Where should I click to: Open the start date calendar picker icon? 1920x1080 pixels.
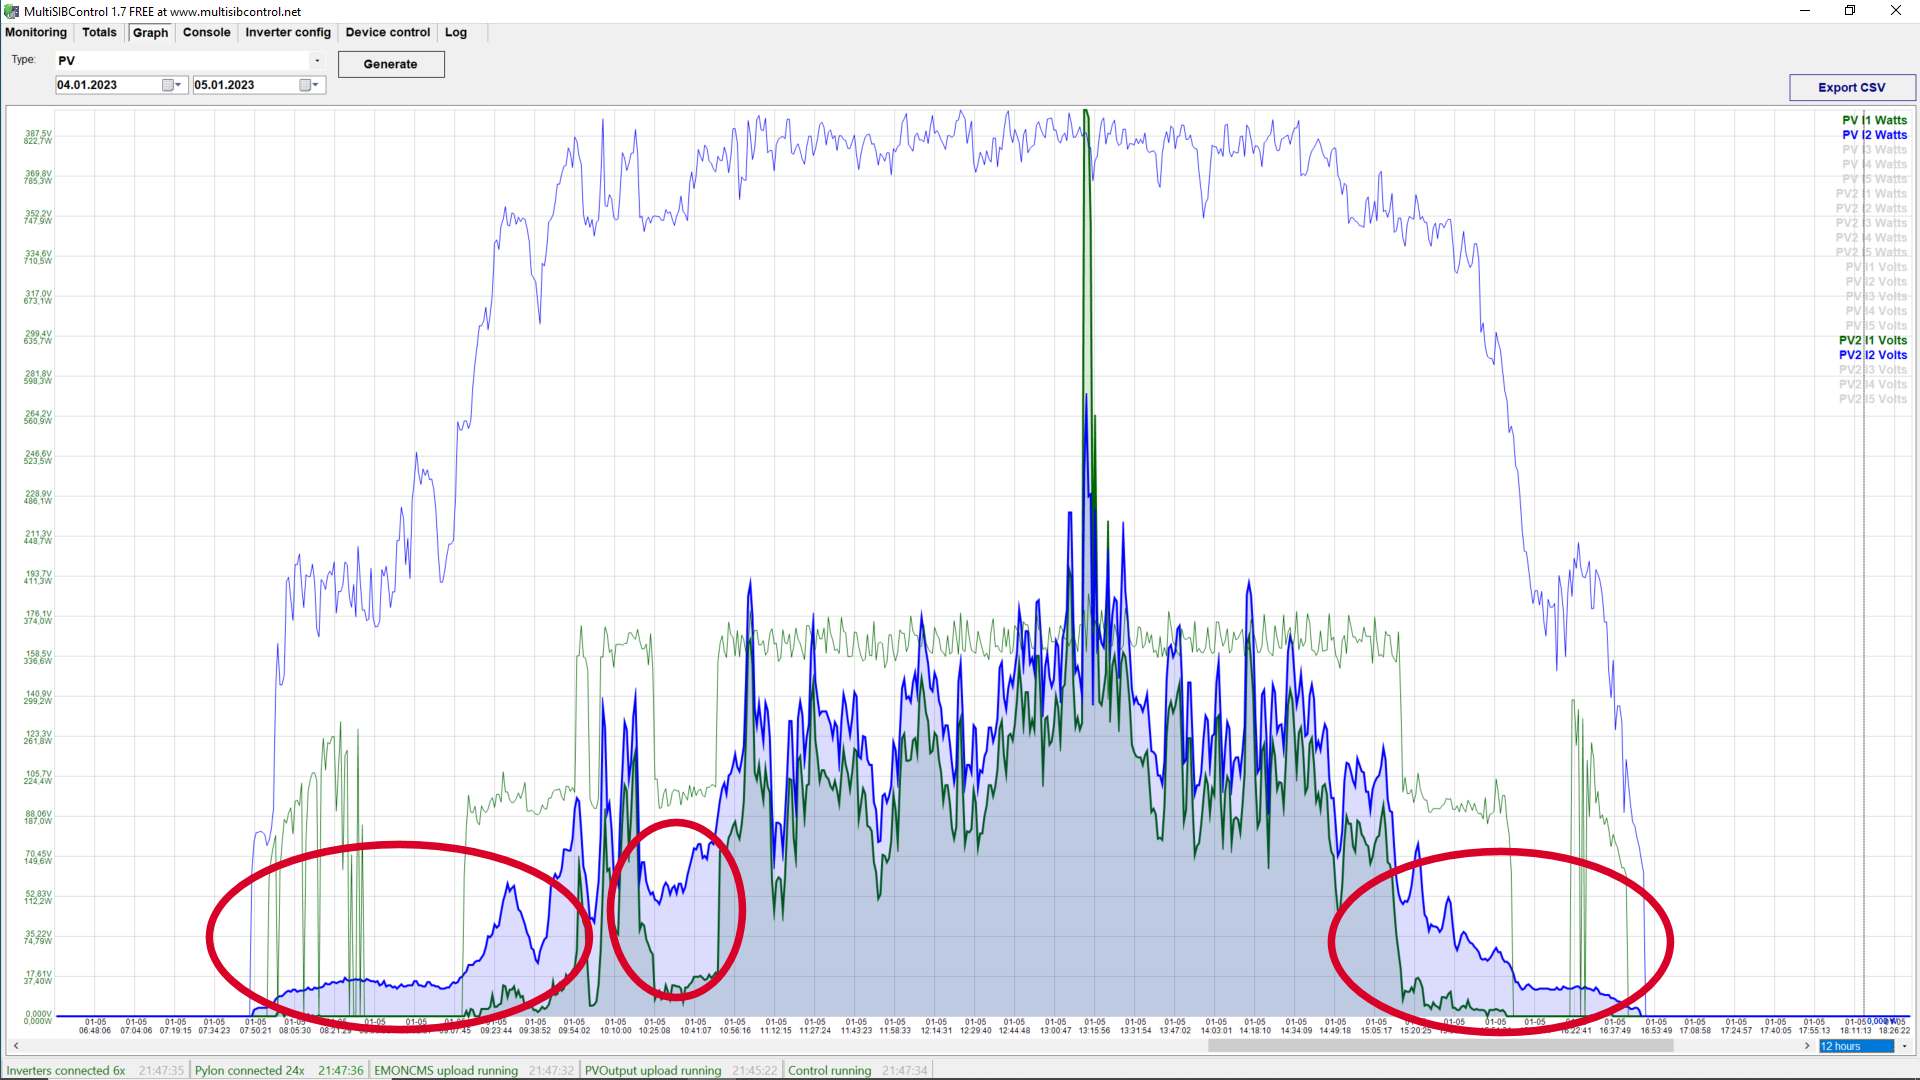tap(168, 85)
